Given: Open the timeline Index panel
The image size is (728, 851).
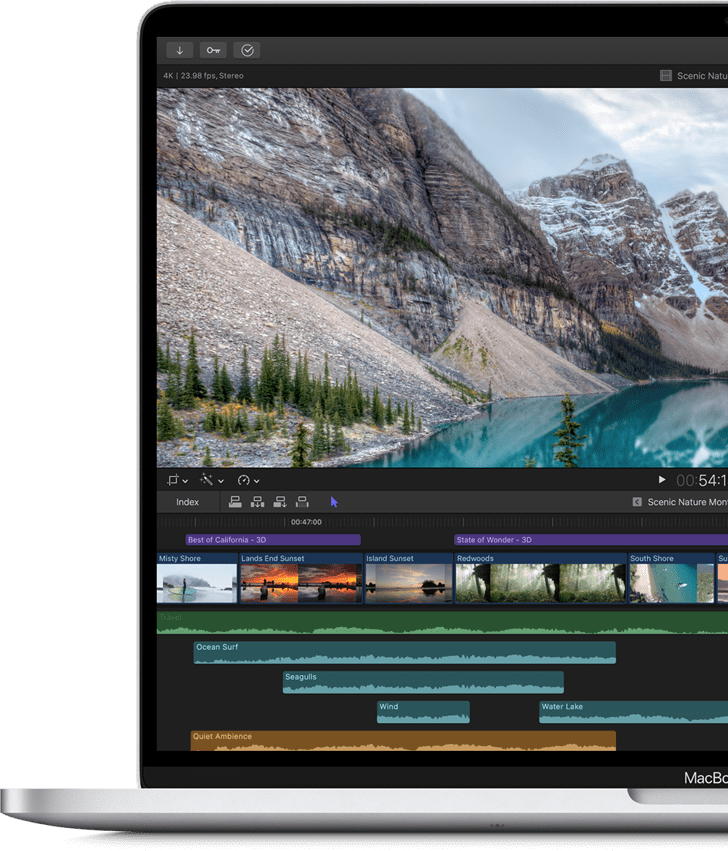Looking at the screenshot, I should tap(187, 502).
